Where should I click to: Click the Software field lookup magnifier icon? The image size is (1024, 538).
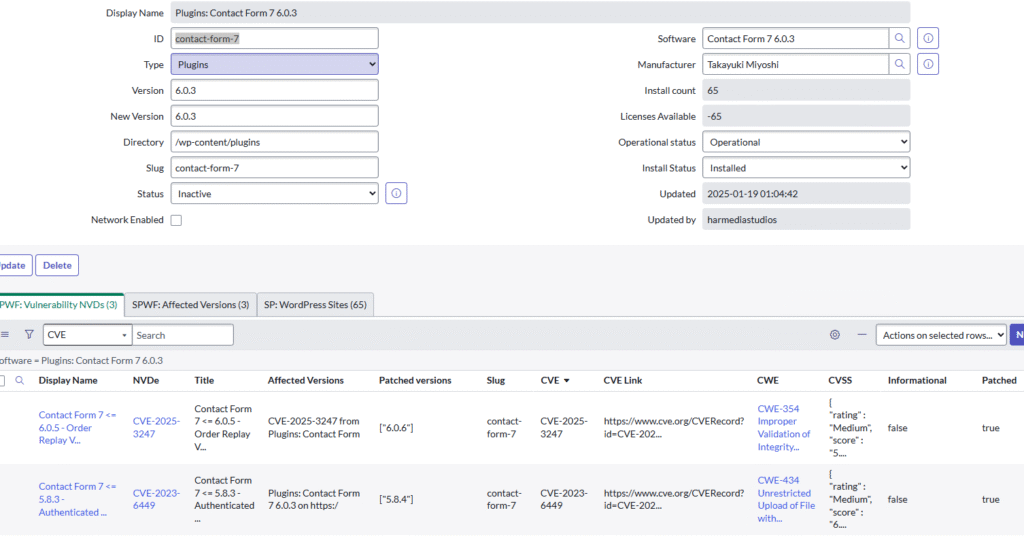click(x=900, y=39)
